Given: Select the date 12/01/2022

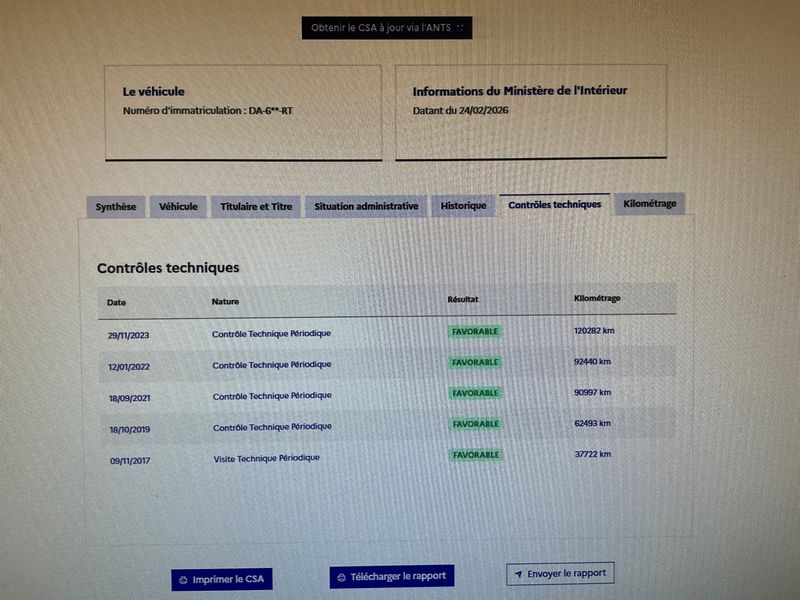Looking at the screenshot, I should pyautogui.click(x=129, y=367).
